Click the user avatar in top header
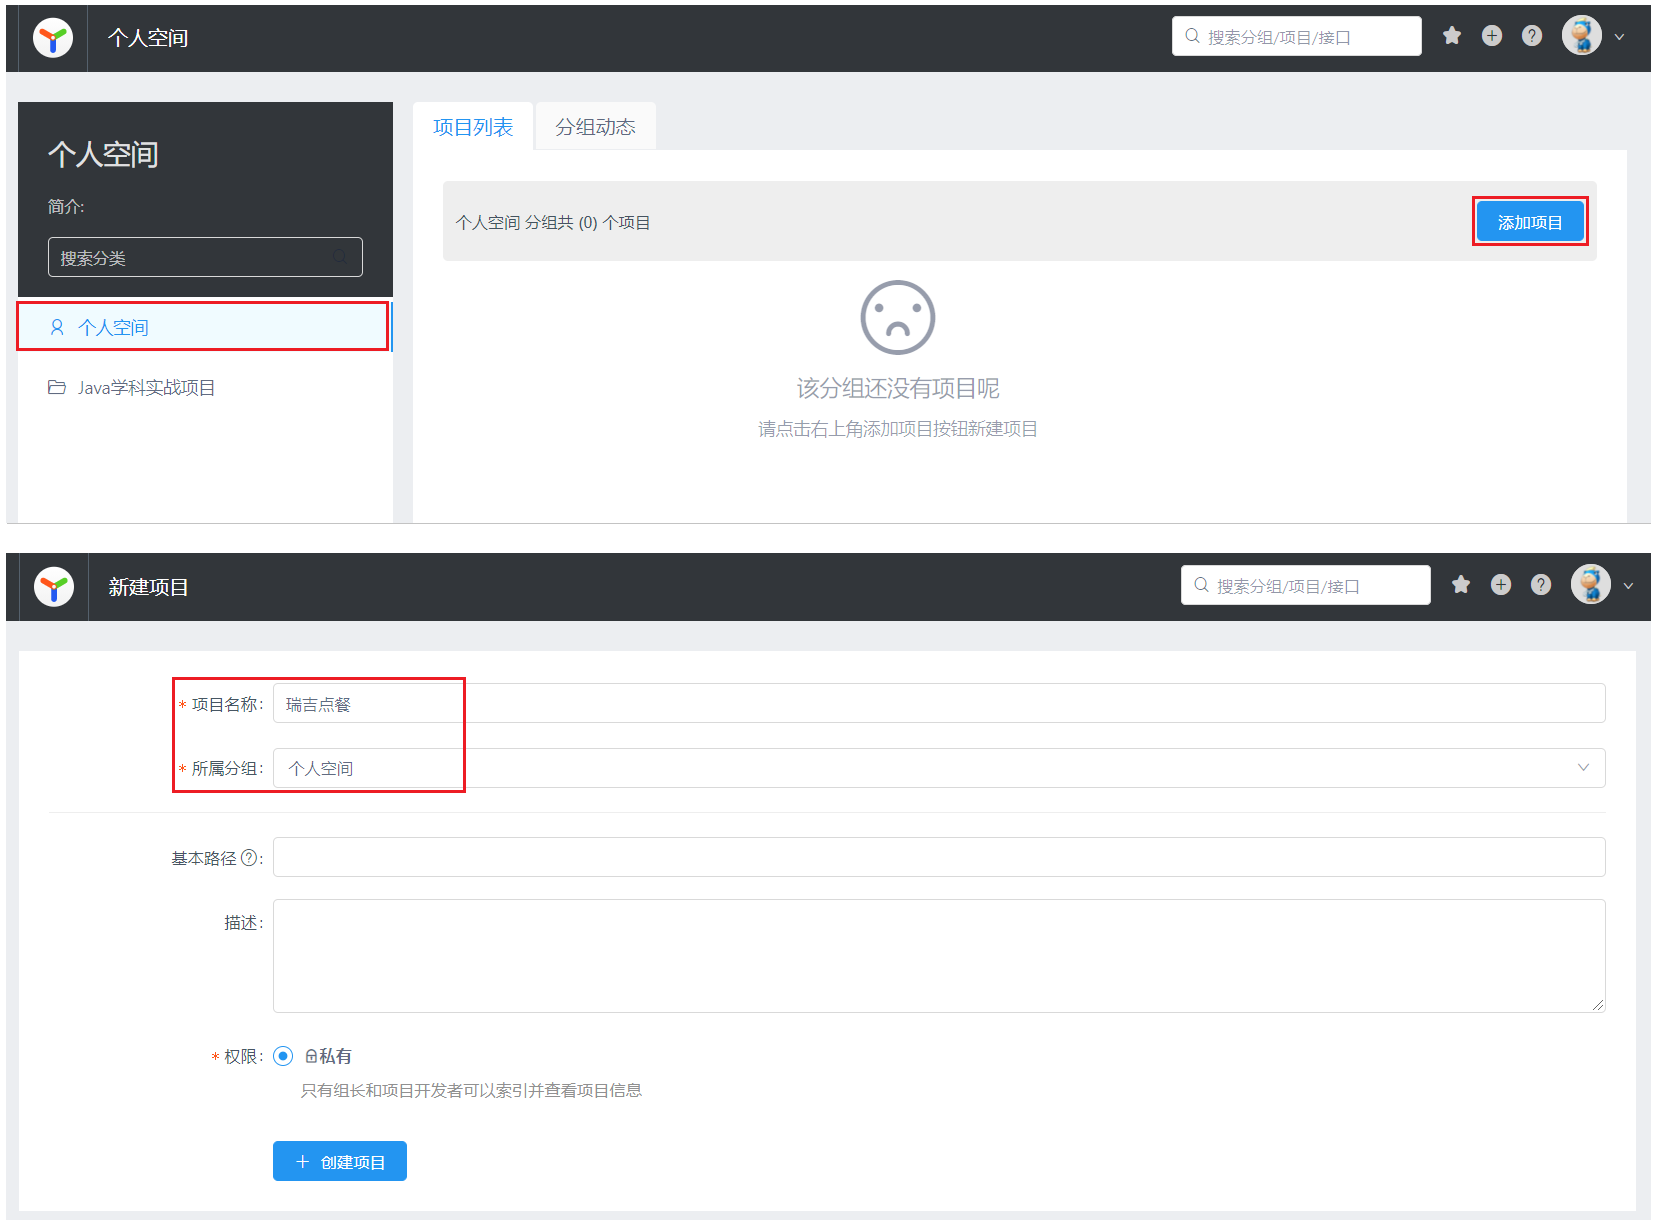Screen dimensions: 1657x1227 click(x=1582, y=36)
